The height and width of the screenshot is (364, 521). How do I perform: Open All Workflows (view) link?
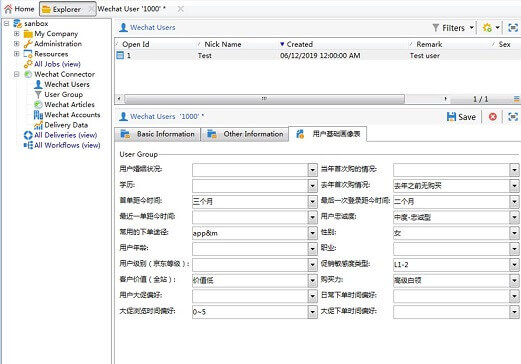67,145
